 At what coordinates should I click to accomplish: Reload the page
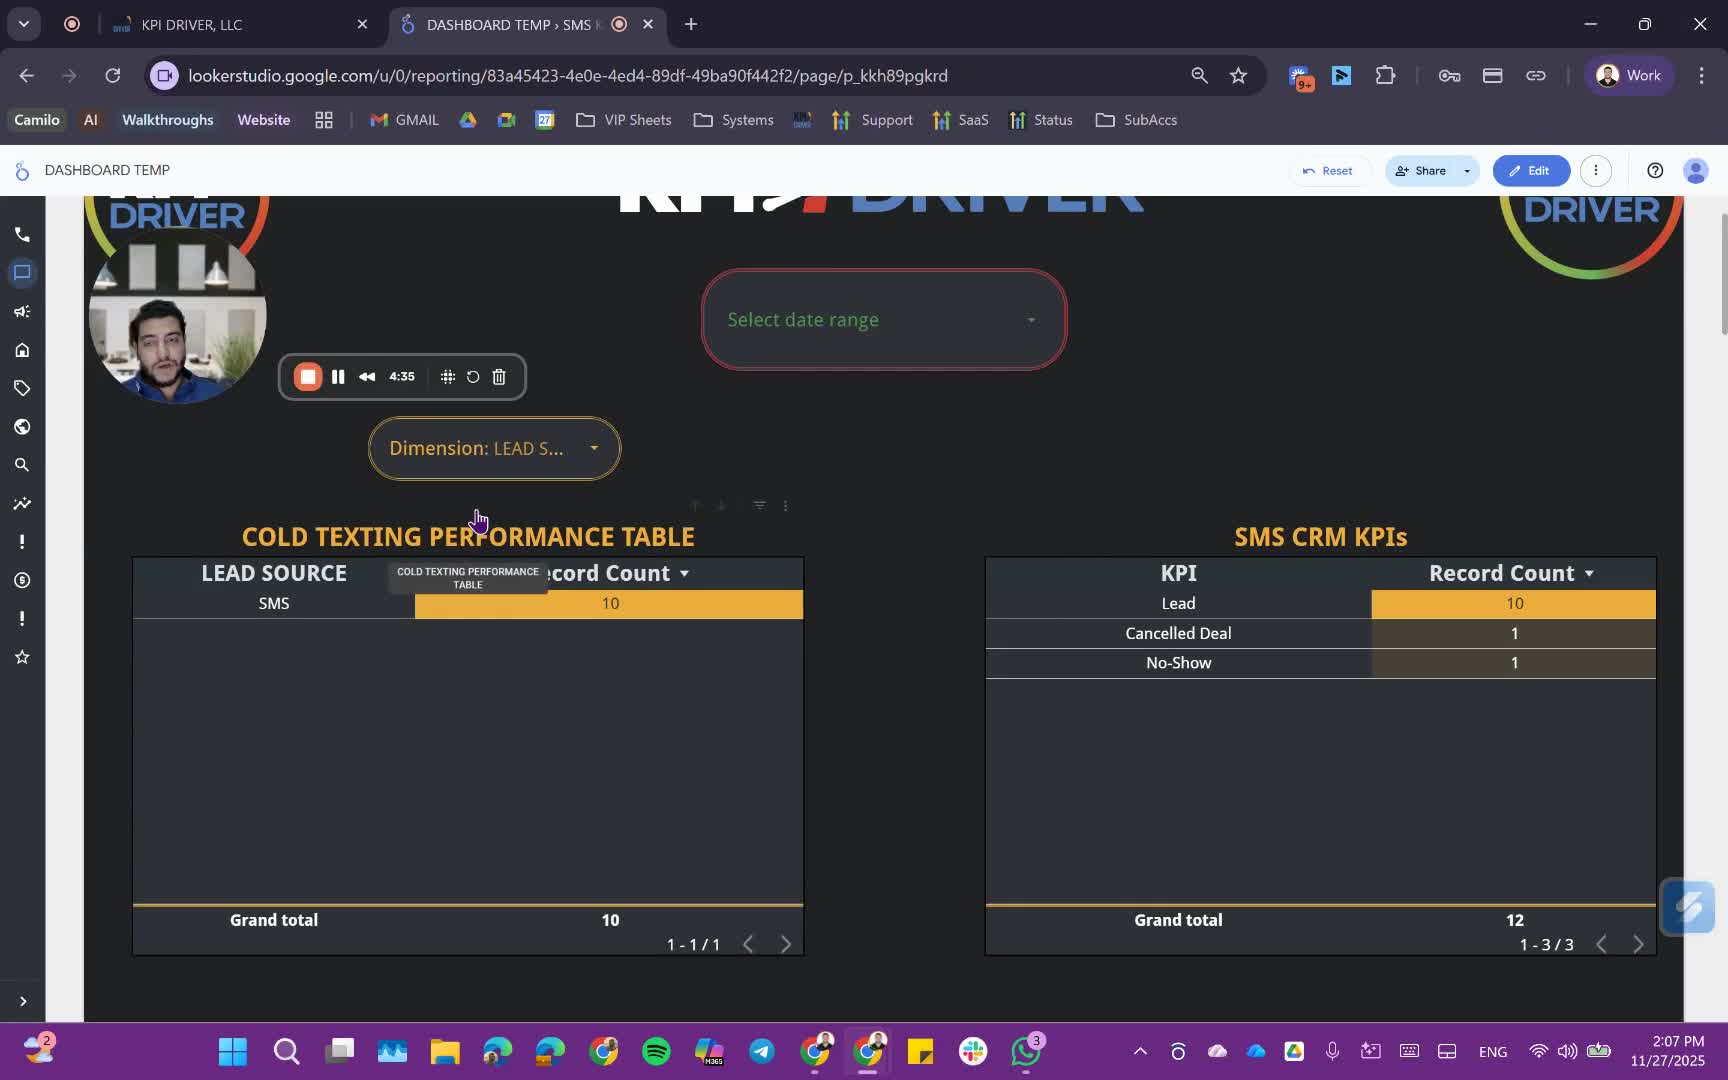point(113,76)
